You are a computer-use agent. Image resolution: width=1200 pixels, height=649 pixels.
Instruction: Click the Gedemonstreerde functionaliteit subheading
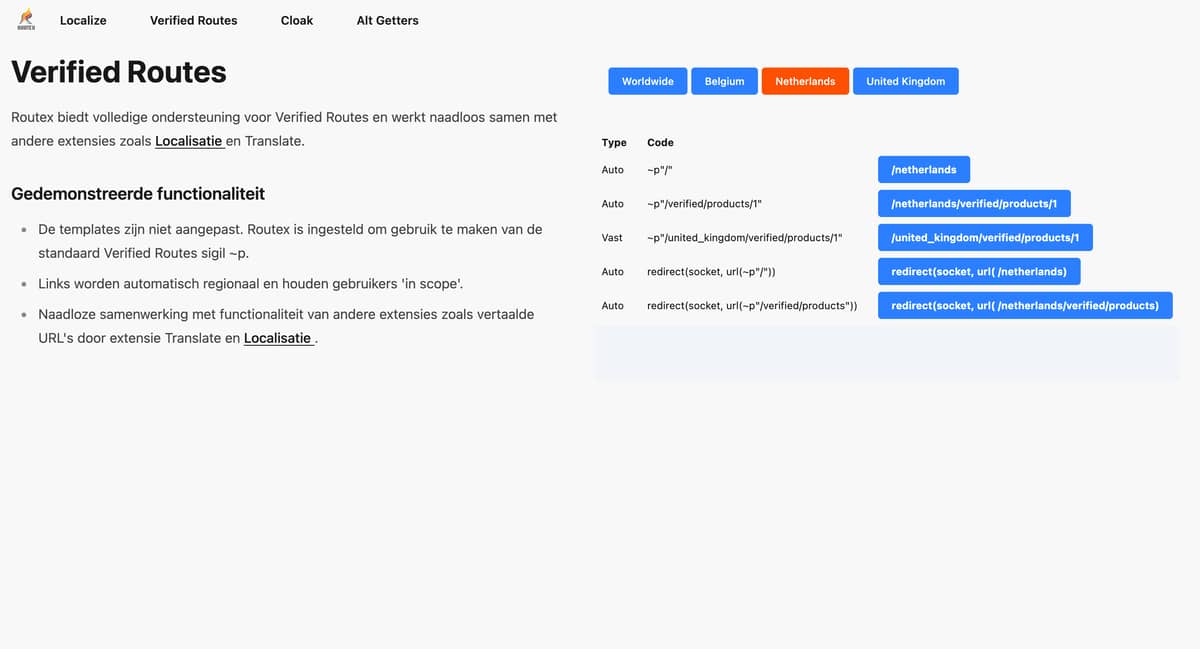[x=138, y=193]
